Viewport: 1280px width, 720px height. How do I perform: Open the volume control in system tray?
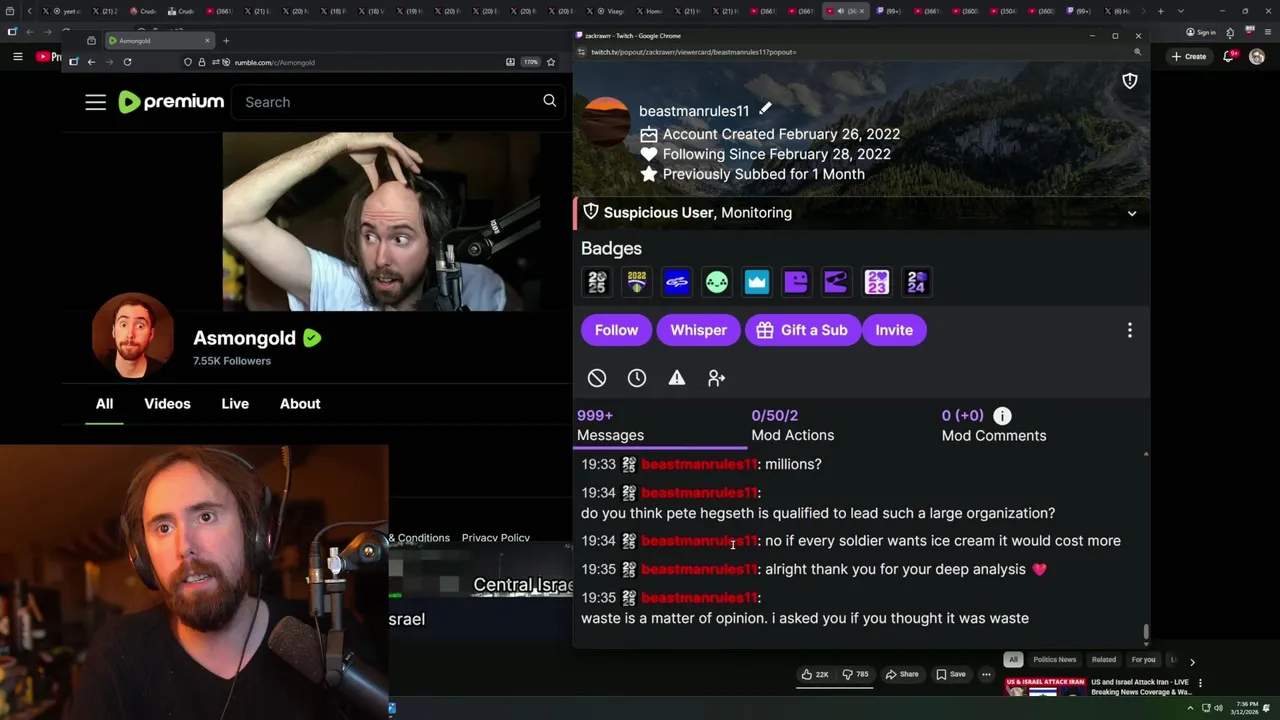coord(1218,709)
